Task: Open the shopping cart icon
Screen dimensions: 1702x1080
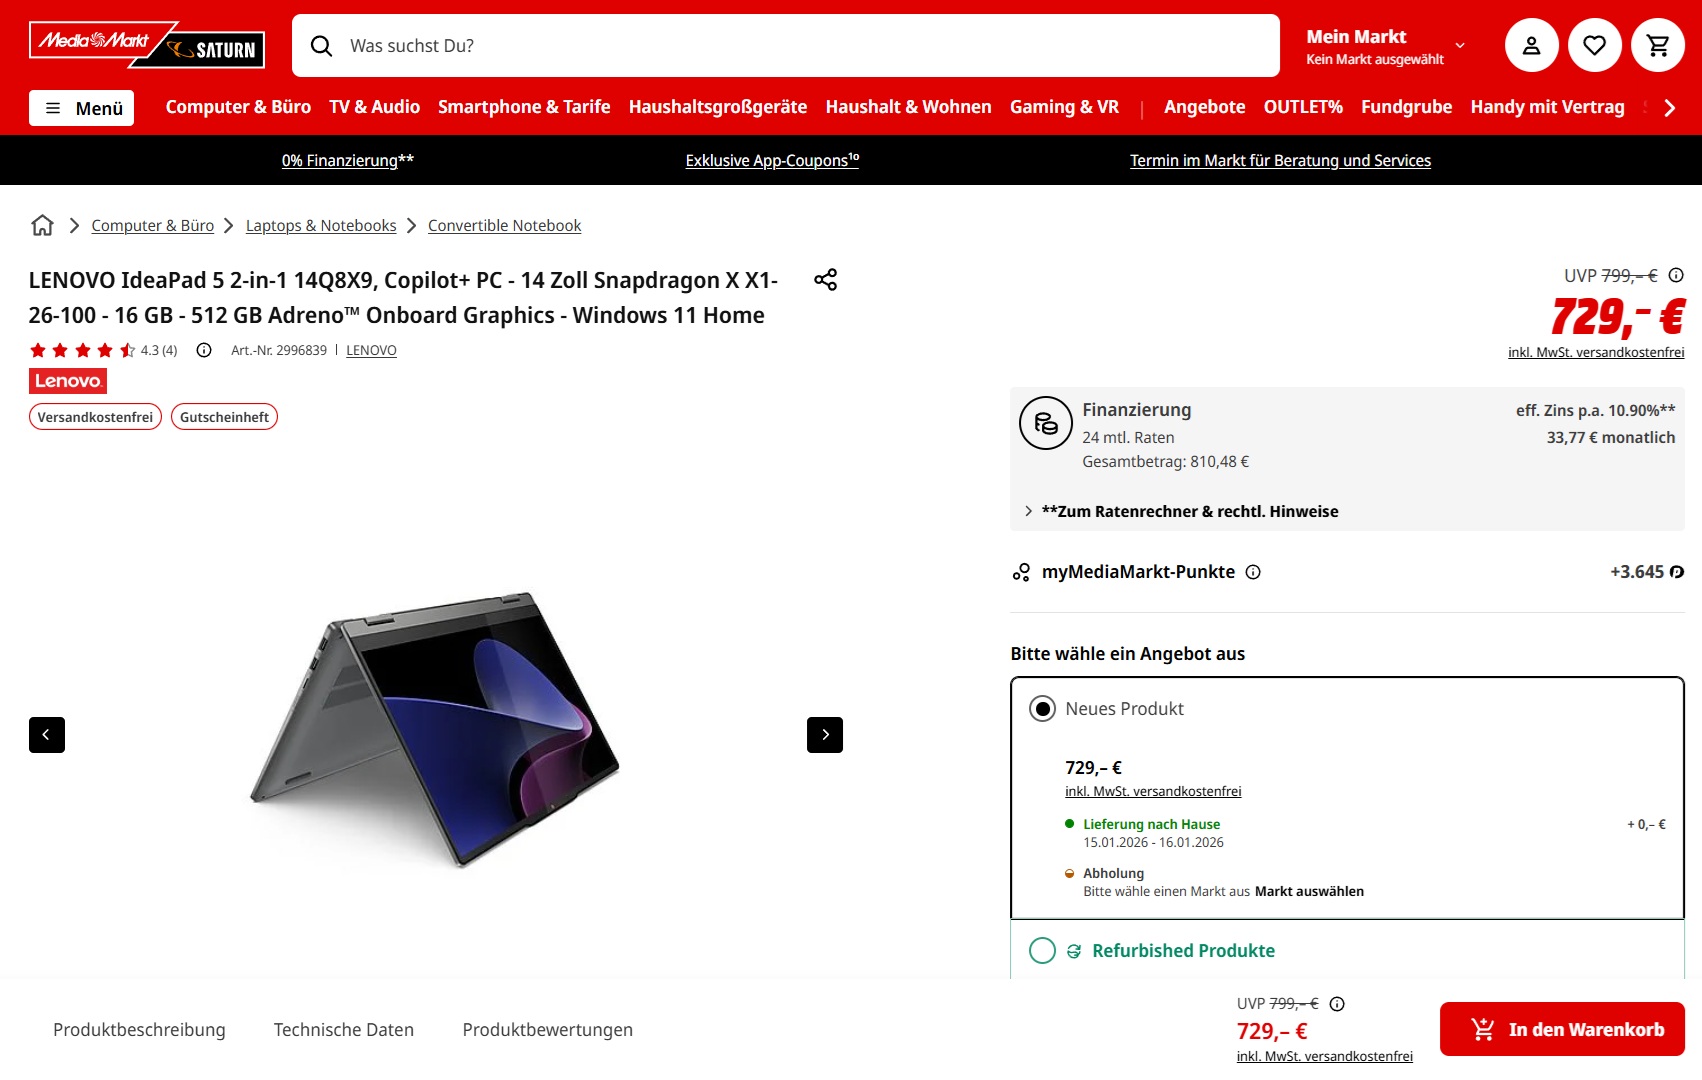Action: [x=1657, y=45]
